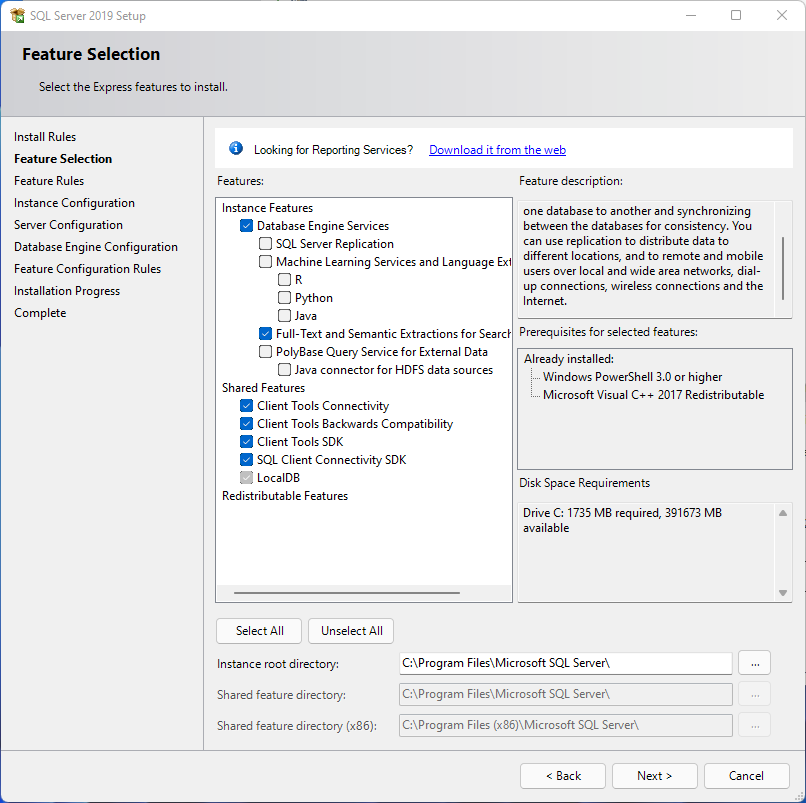Viewport: 806px width, 803px height.
Task: Select the Installation Progress step
Action: 67,291
